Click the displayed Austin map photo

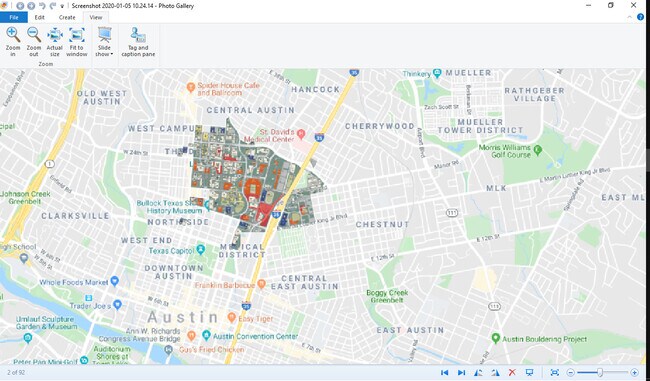(323, 217)
